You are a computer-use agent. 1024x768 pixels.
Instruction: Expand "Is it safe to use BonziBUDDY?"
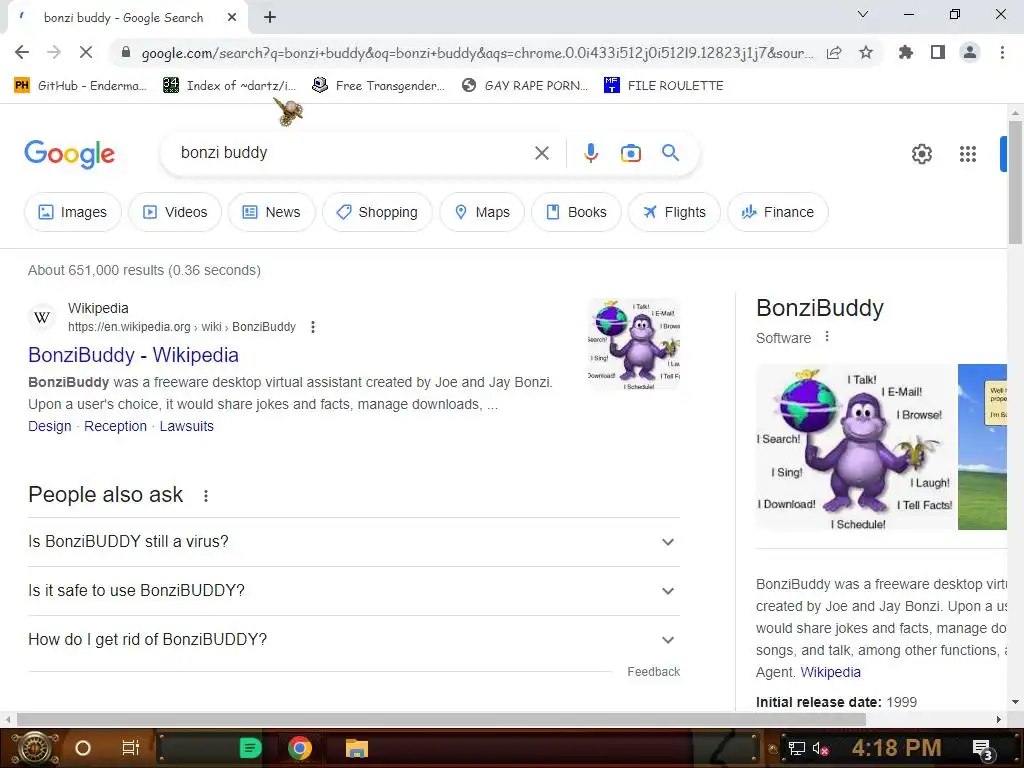(x=354, y=590)
